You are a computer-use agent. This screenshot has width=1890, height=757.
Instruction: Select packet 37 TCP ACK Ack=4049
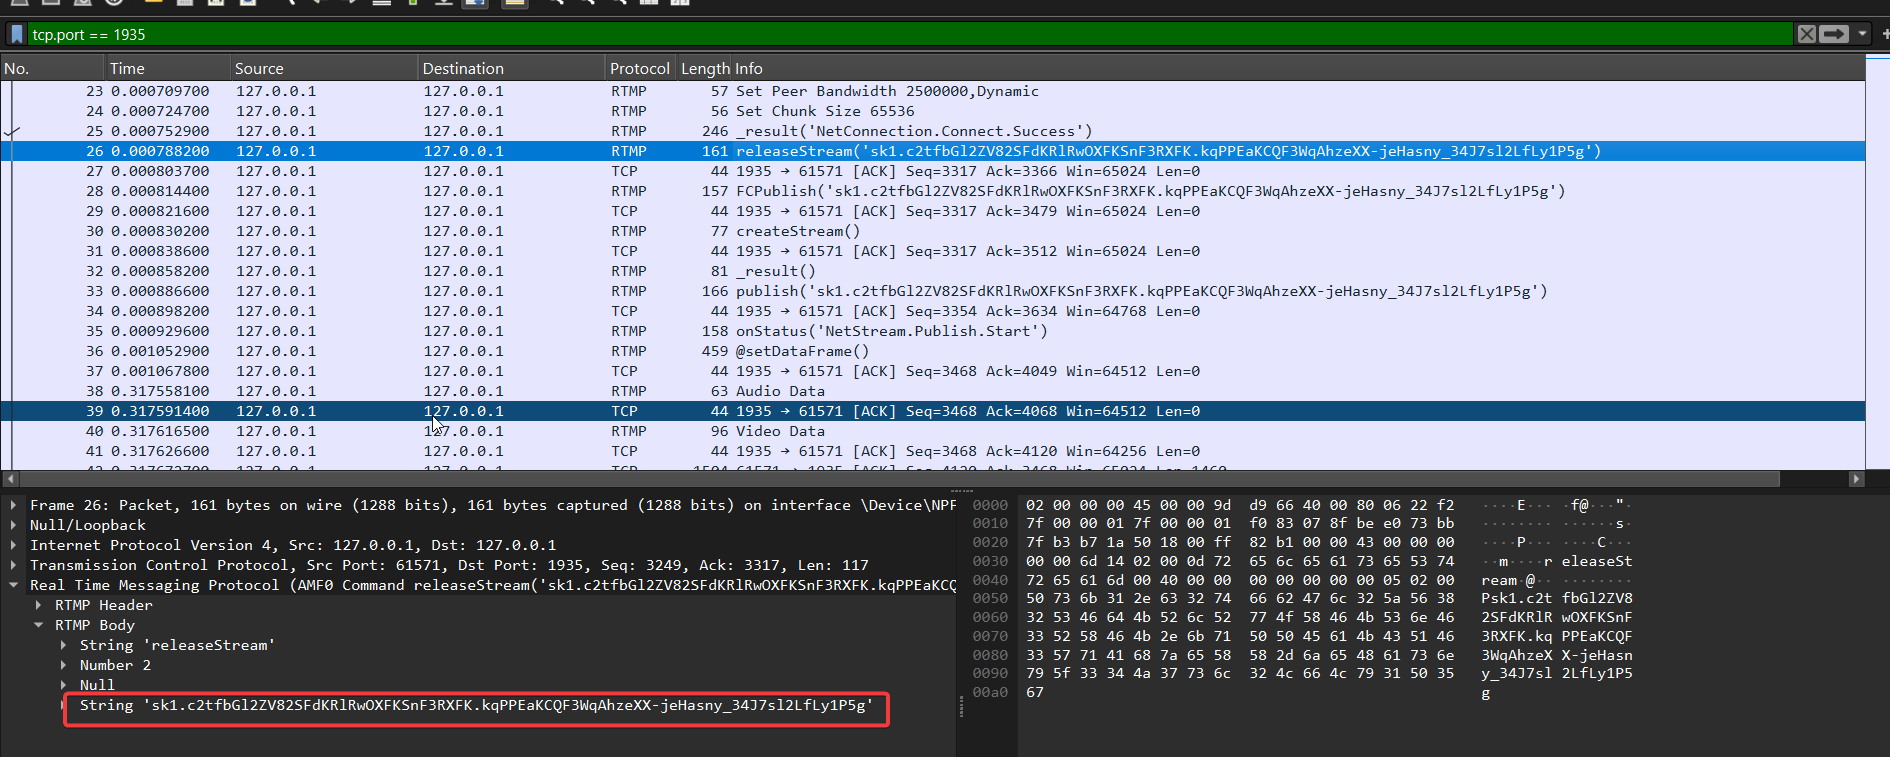[x=932, y=371]
